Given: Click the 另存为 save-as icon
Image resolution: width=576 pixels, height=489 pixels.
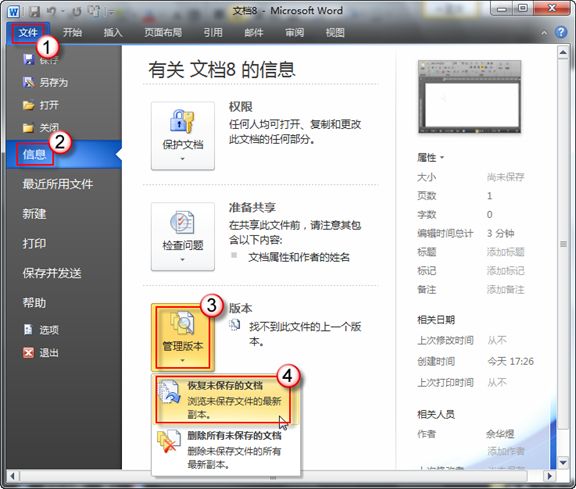Looking at the screenshot, I should point(28,82).
